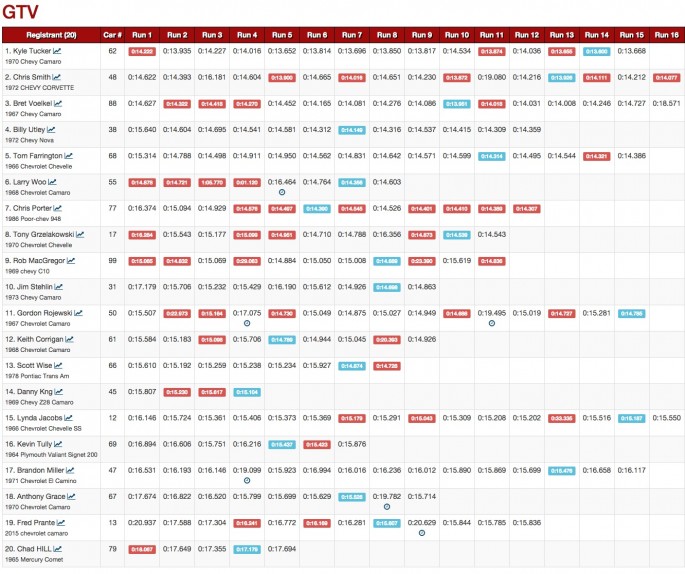
Task: Click the info icon under Fred Prante's Run 9
Action: pos(421,532)
